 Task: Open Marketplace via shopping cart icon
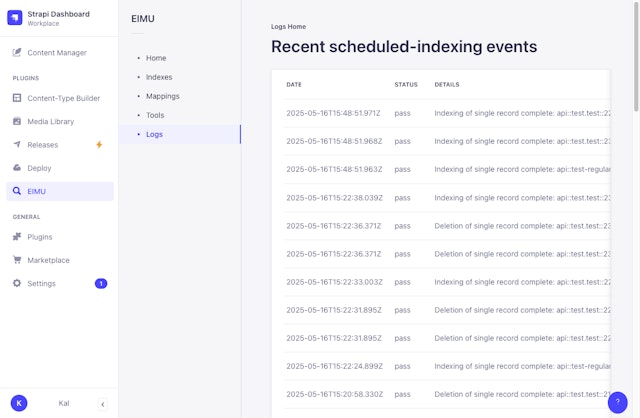click(17, 260)
